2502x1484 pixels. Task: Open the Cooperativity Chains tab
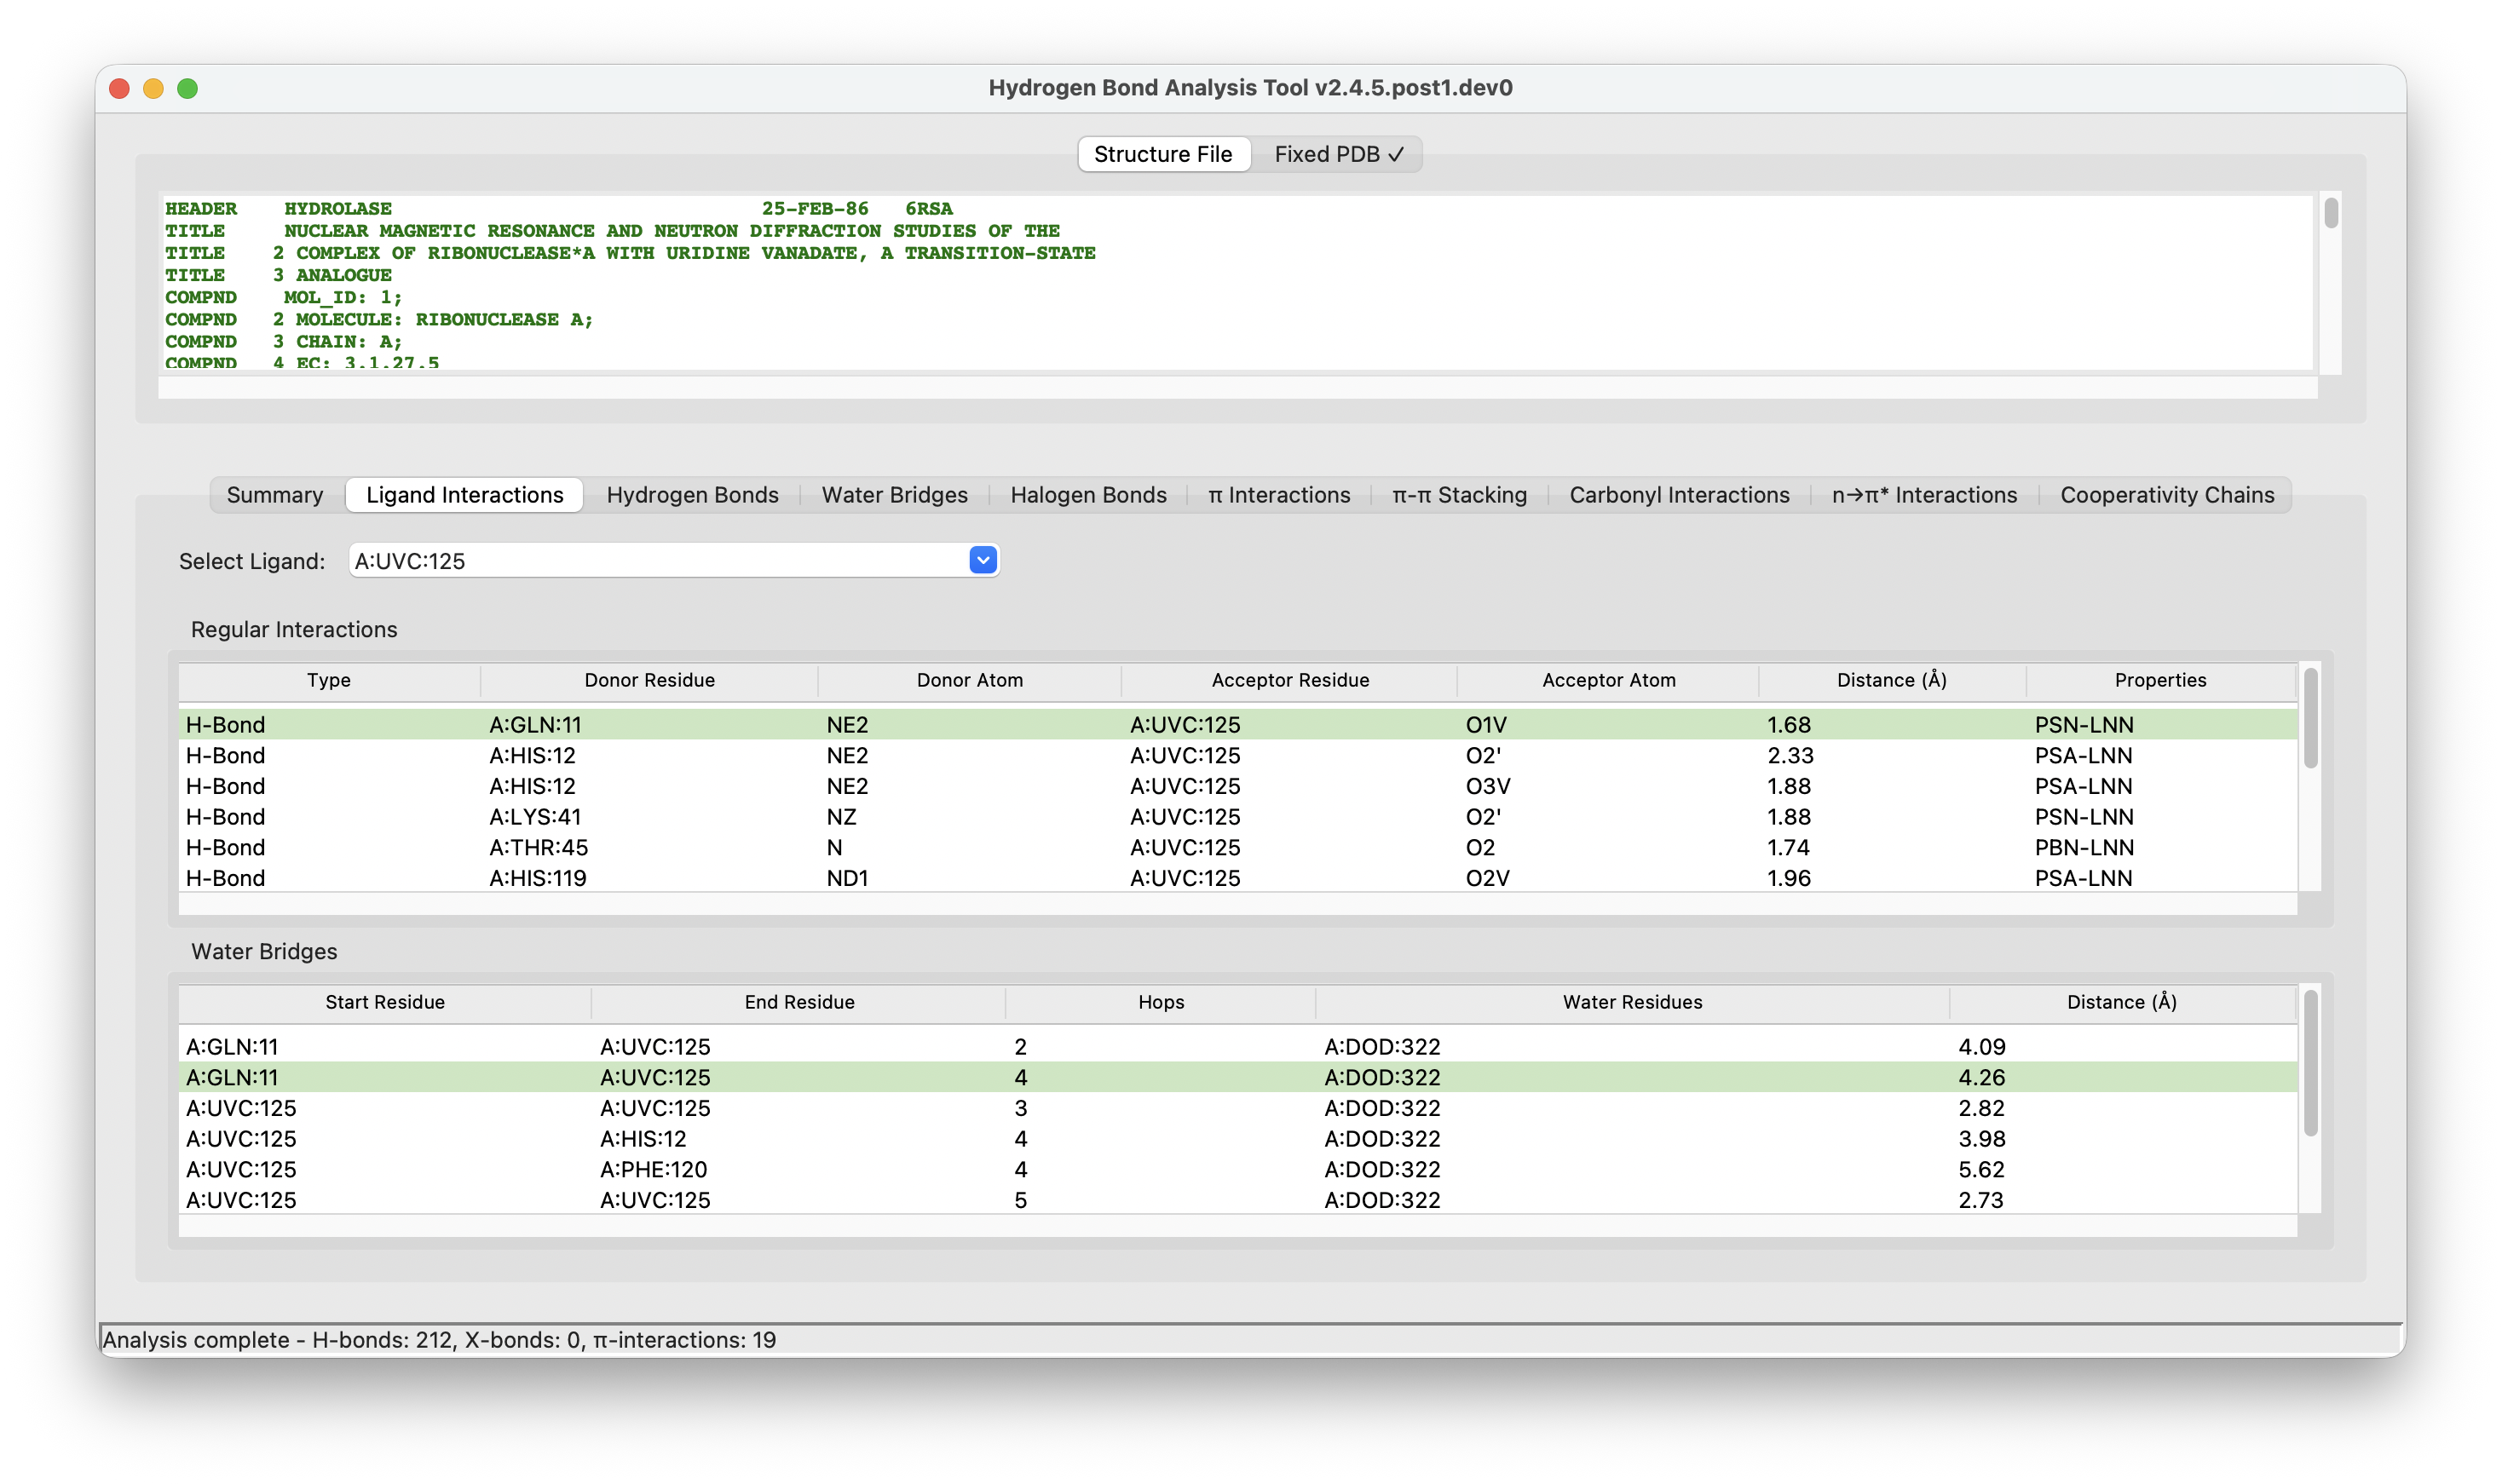click(2166, 495)
